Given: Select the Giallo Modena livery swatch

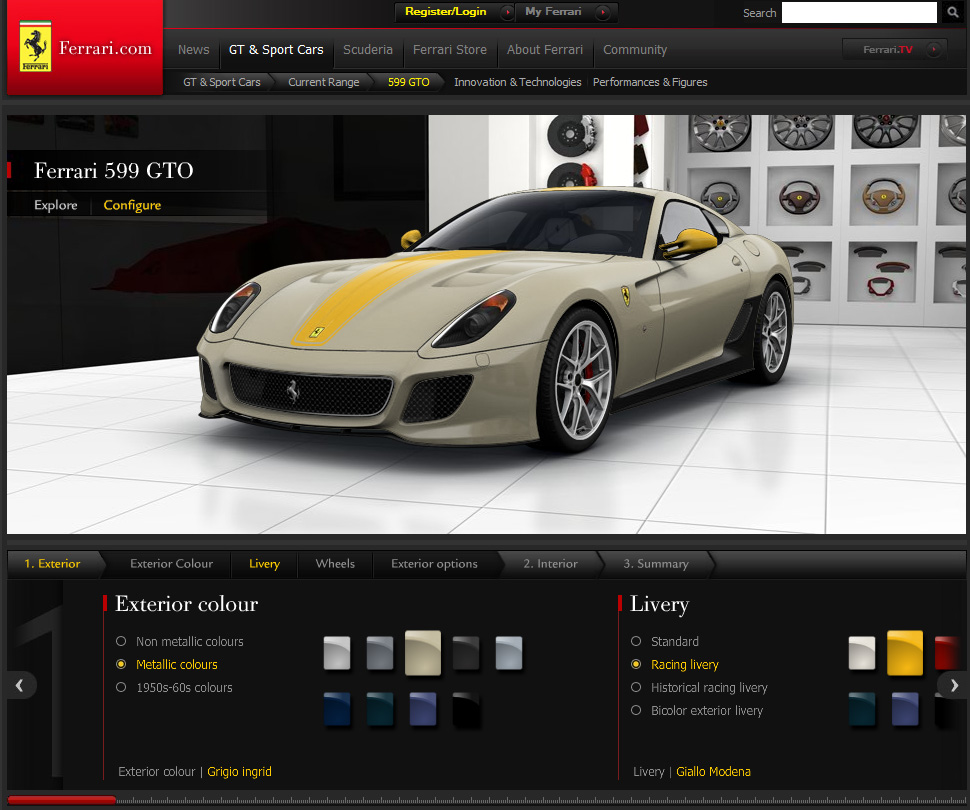Looking at the screenshot, I should click(x=904, y=652).
